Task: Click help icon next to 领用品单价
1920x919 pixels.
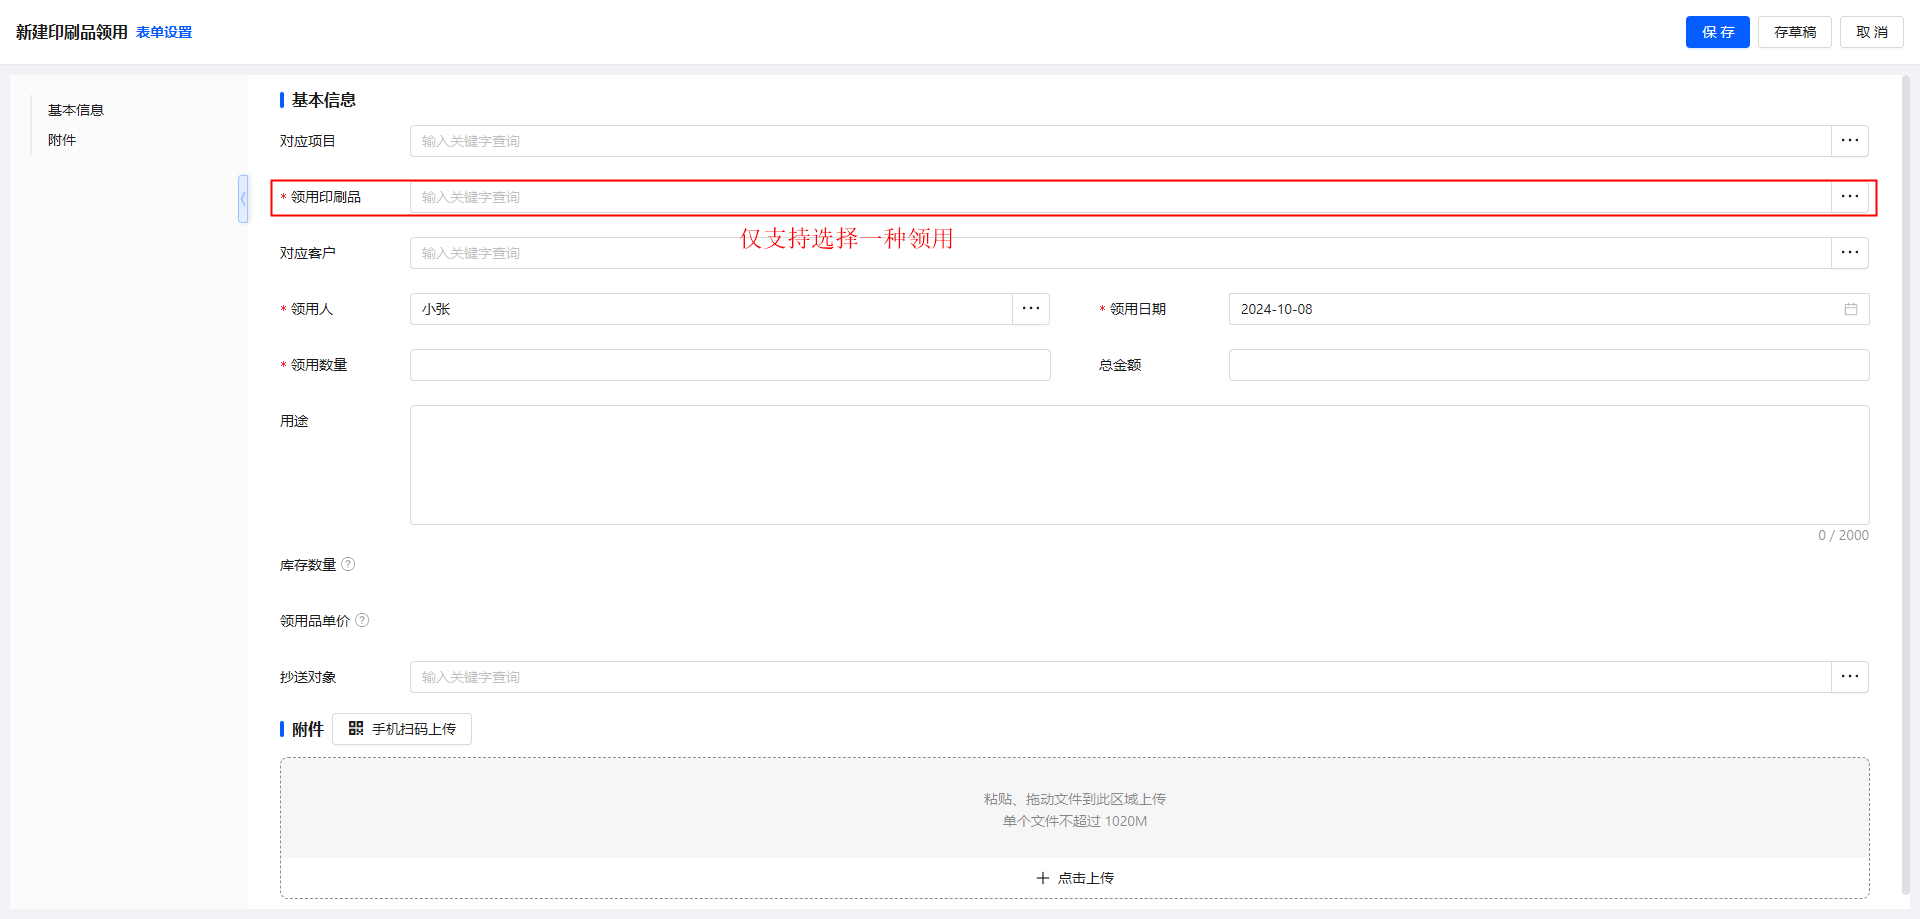Action: [x=362, y=621]
